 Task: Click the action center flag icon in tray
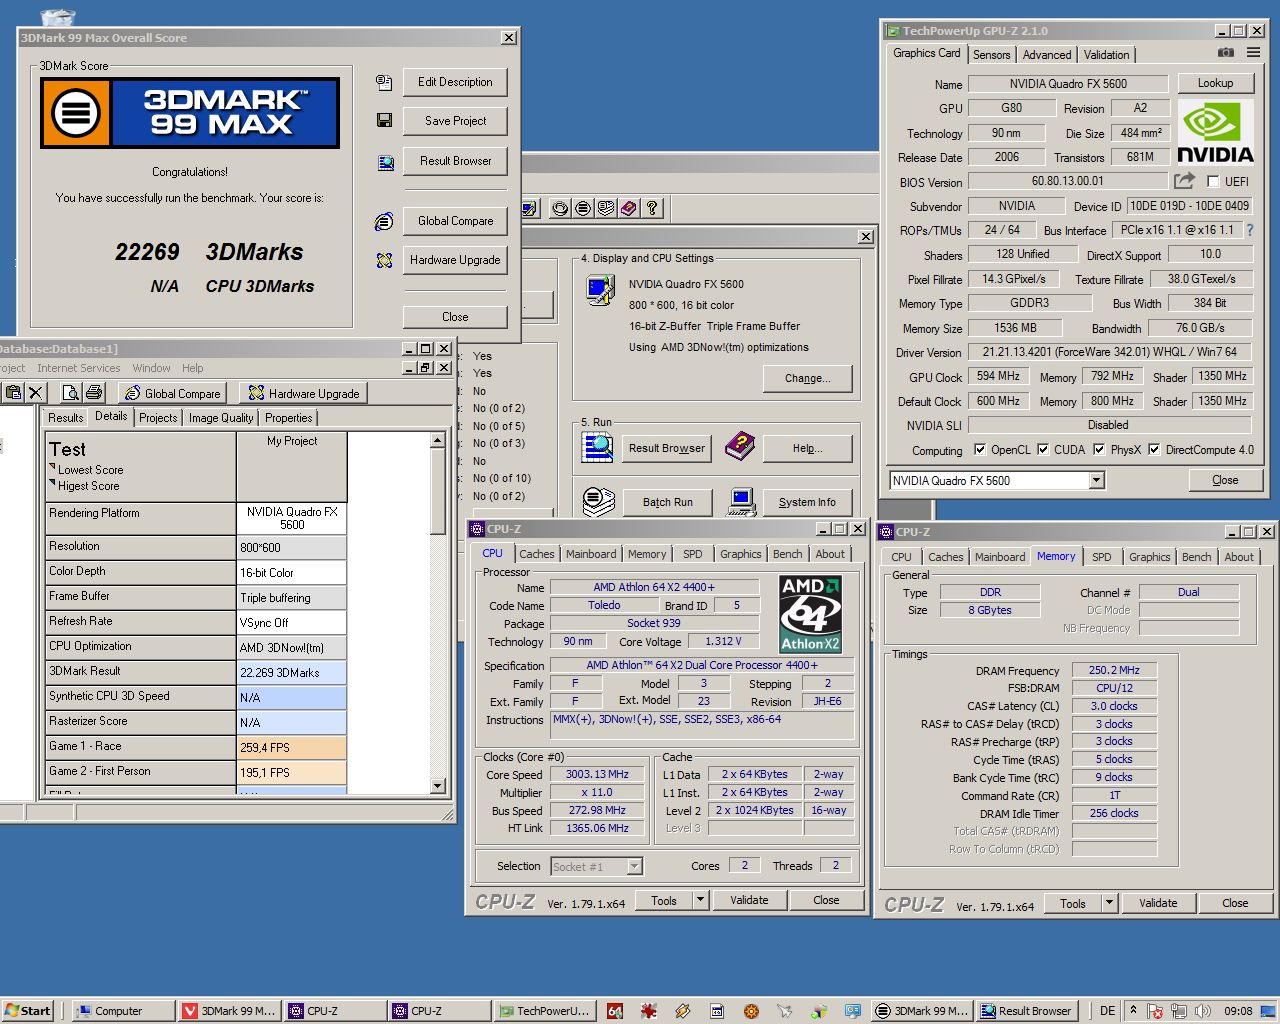point(1155,1011)
